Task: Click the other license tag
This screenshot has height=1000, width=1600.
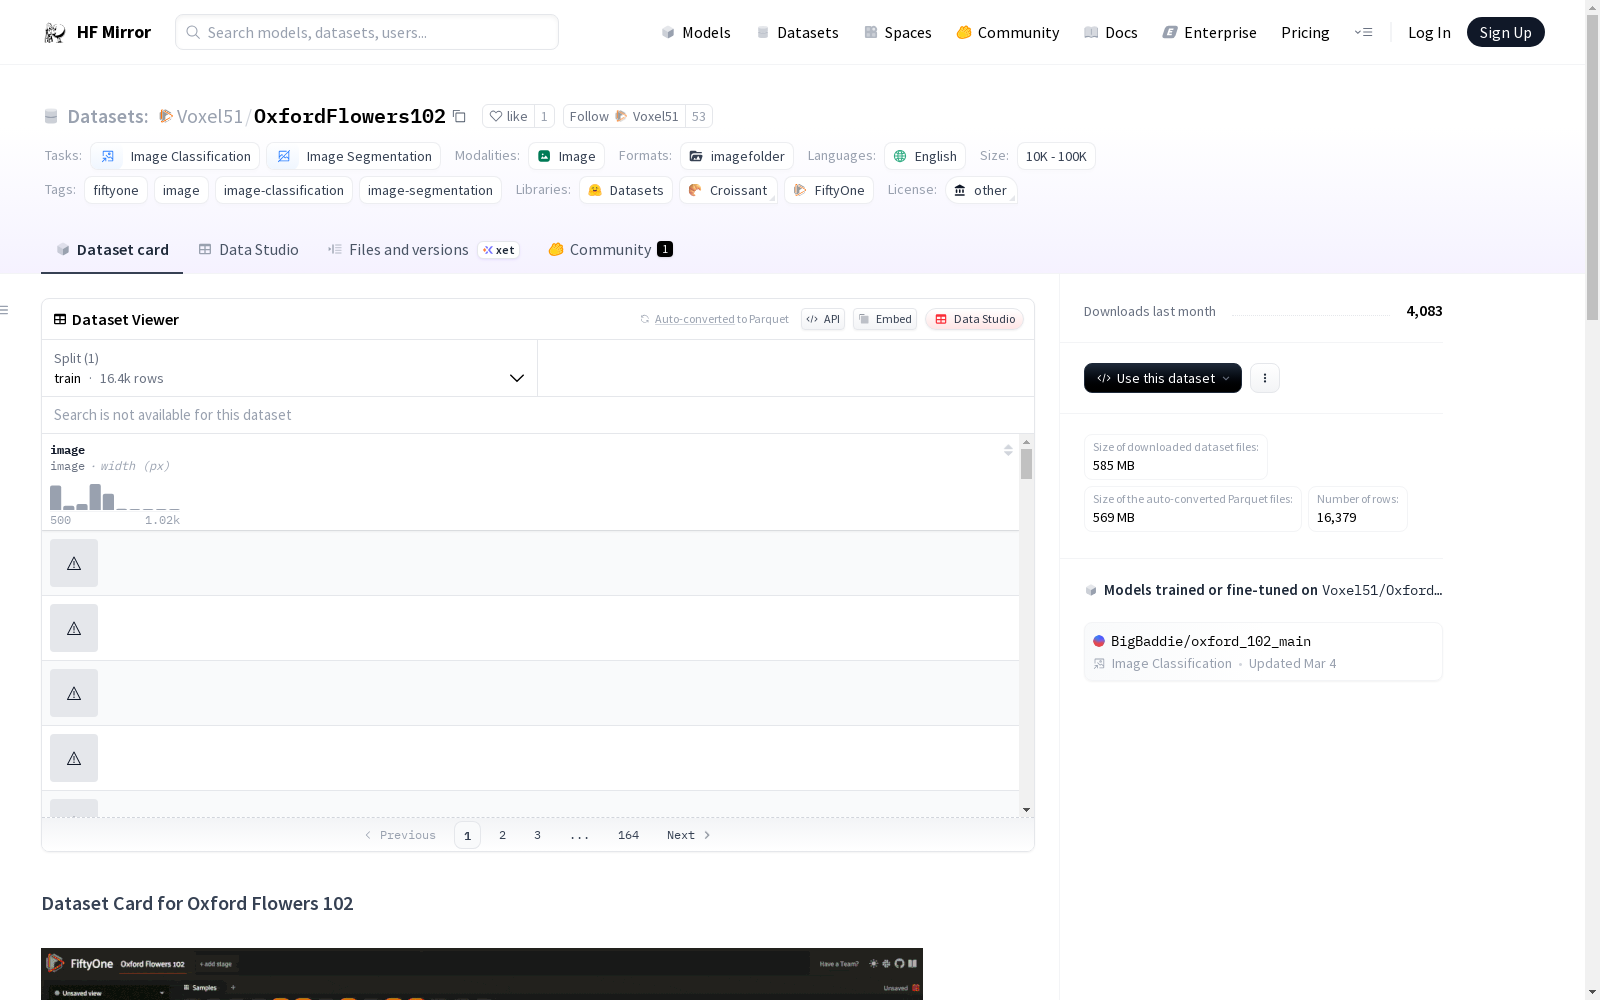Action: [x=981, y=190]
